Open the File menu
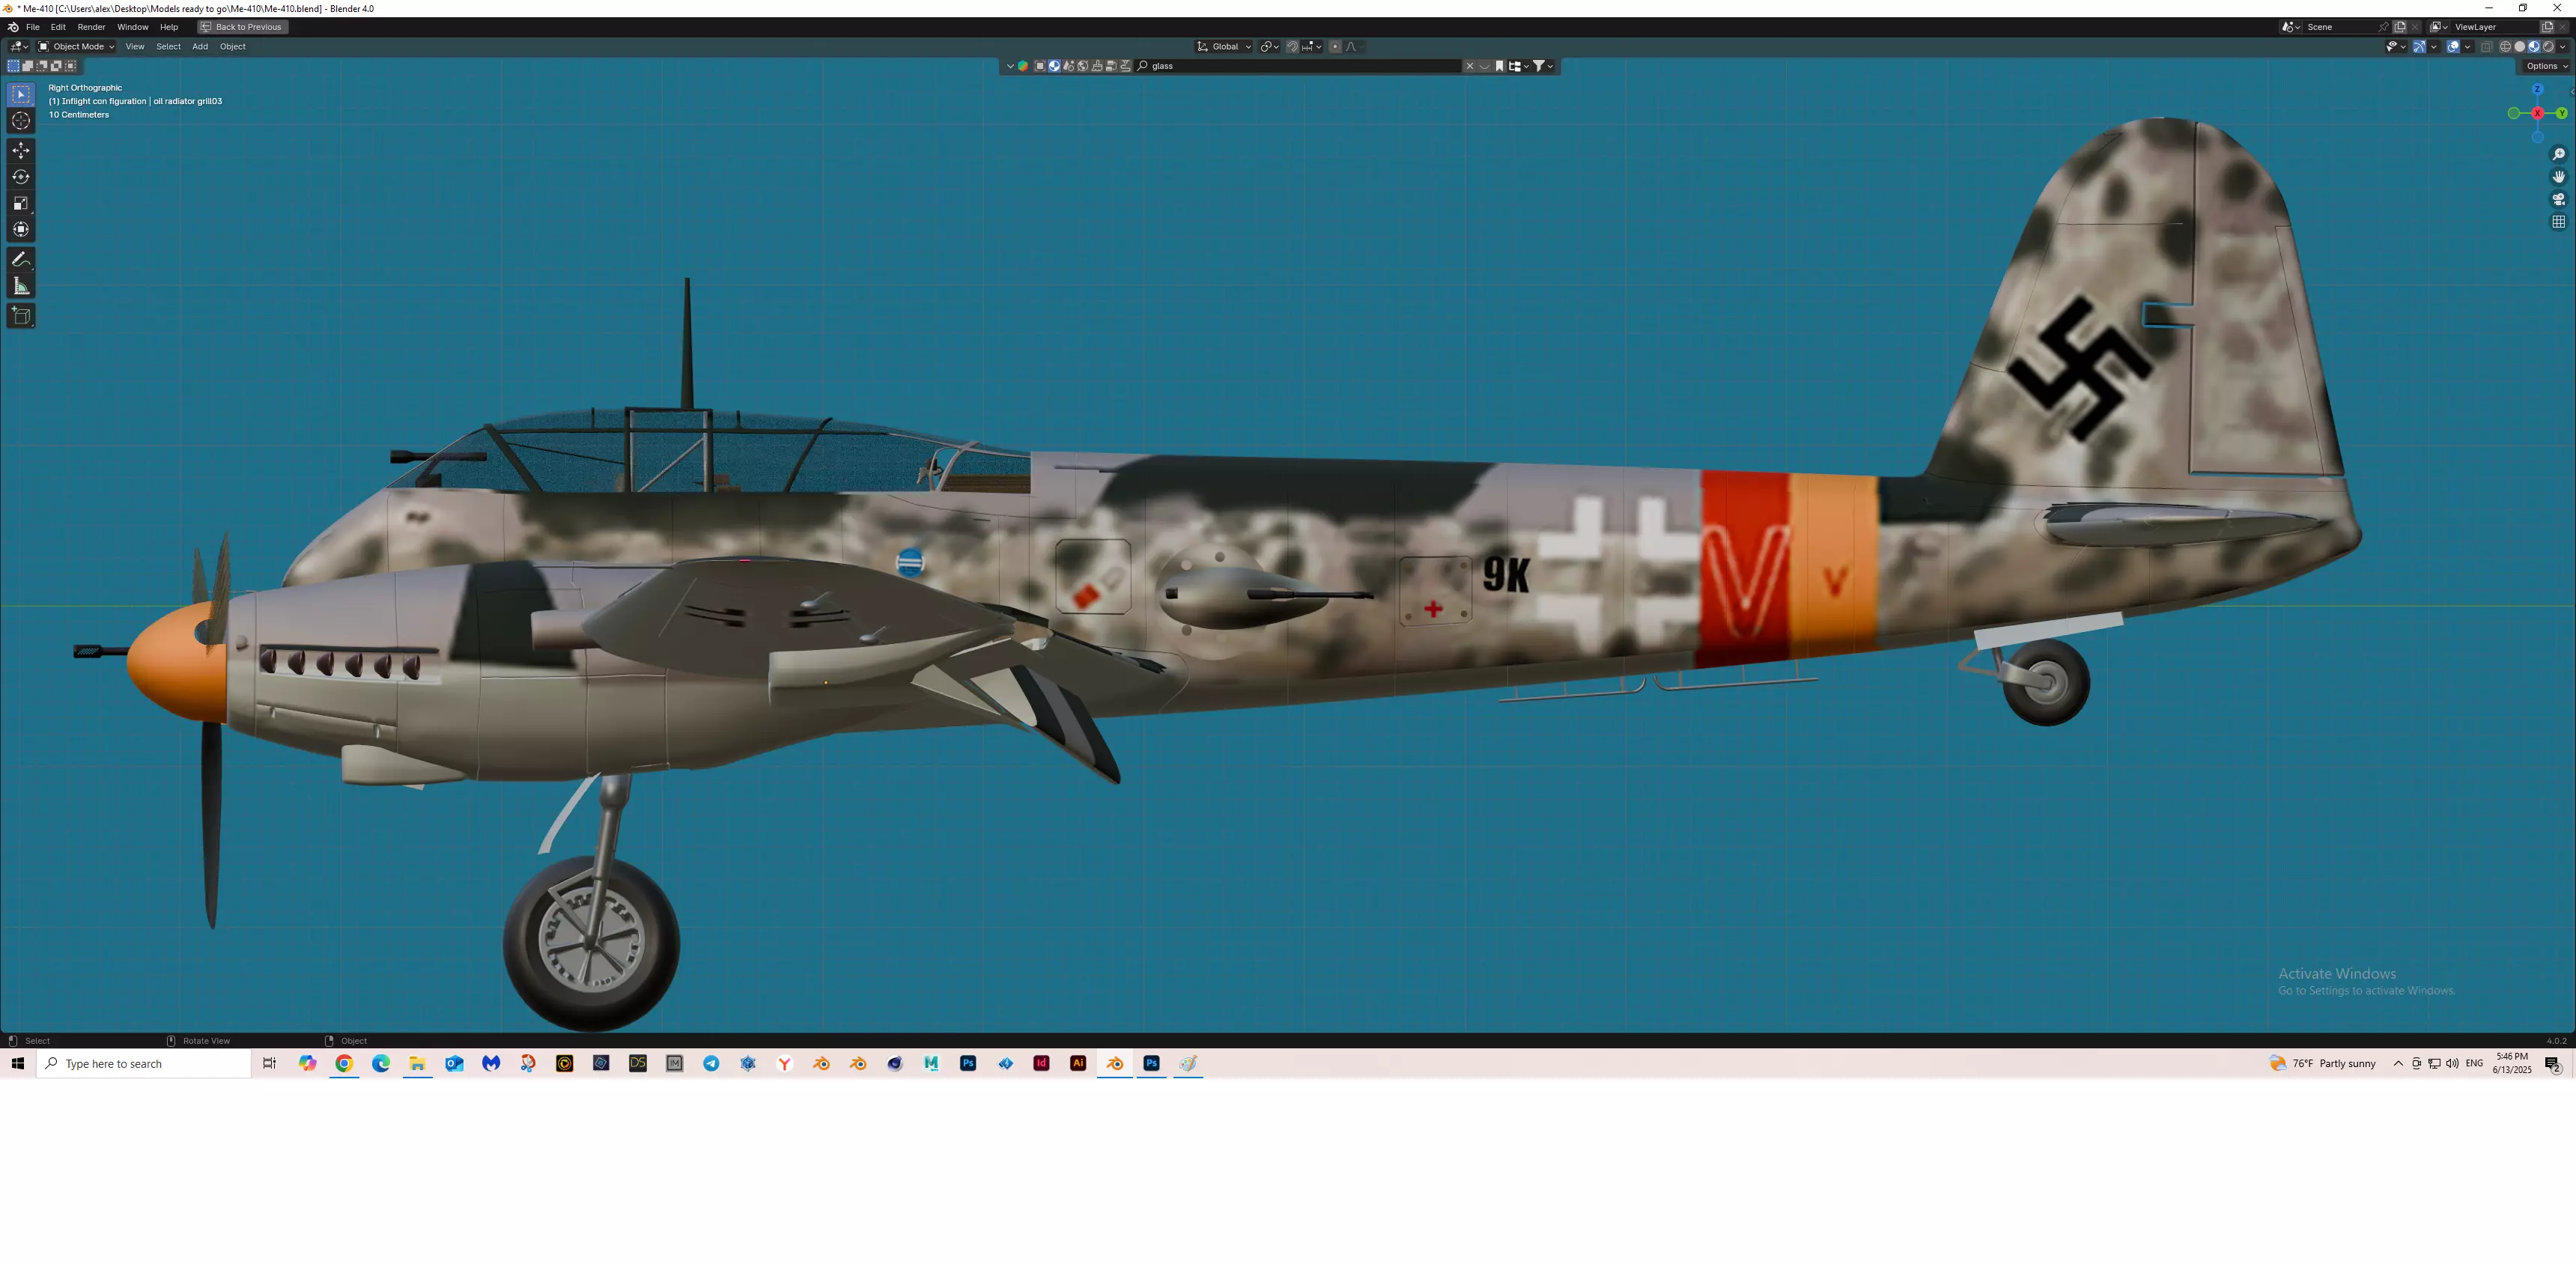2576x1264 pixels. 33,27
